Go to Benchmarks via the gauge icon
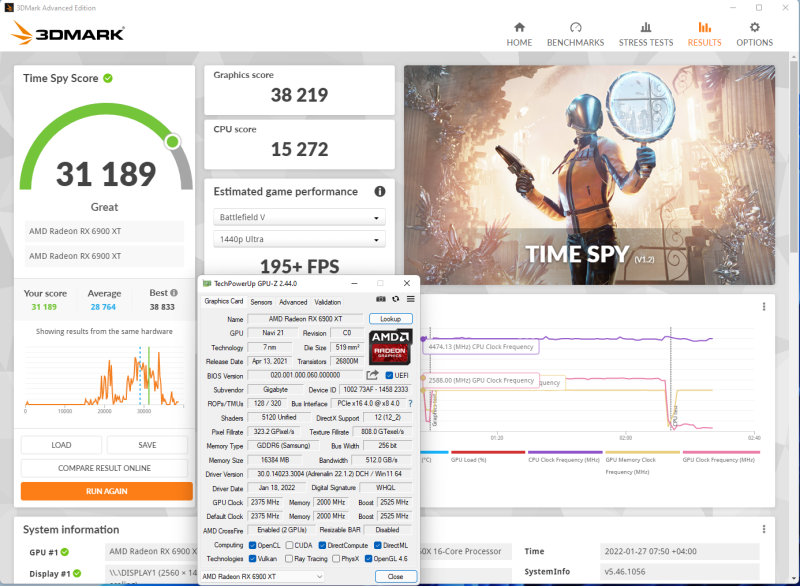This screenshot has width=800, height=586. tap(575, 28)
